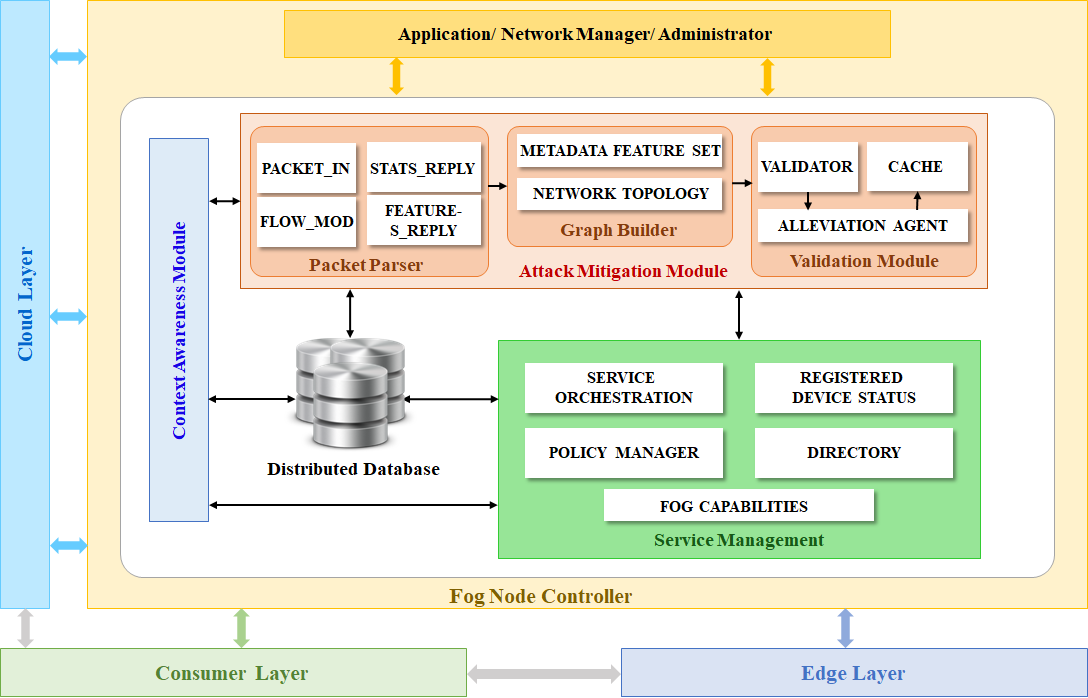Click the right orange double arrow under Application bar
Viewport: 1088px width, 698px height.
point(768,77)
